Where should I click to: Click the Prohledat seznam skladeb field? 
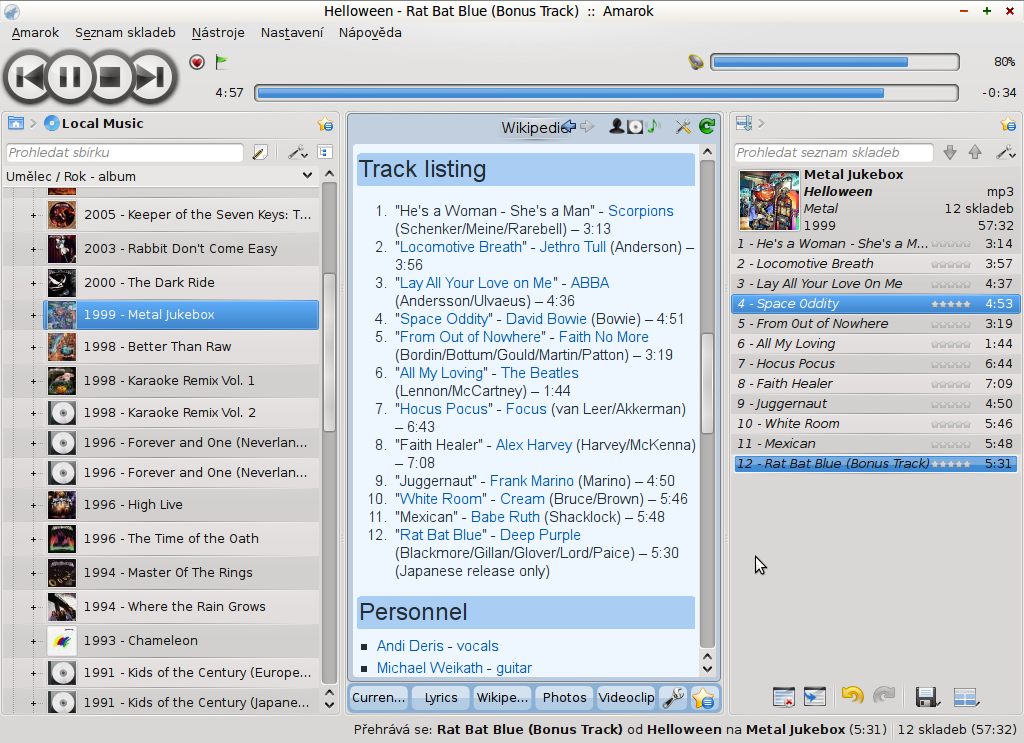[x=833, y=152]
